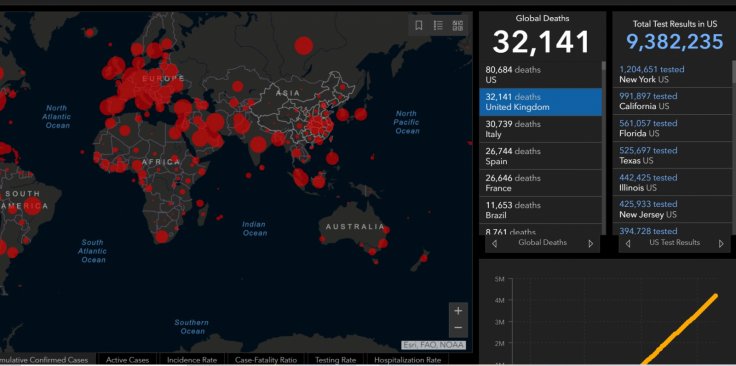Select the Spain 26,744 deaths row
The image size is (736, 366).
click(x=540, y=156)
